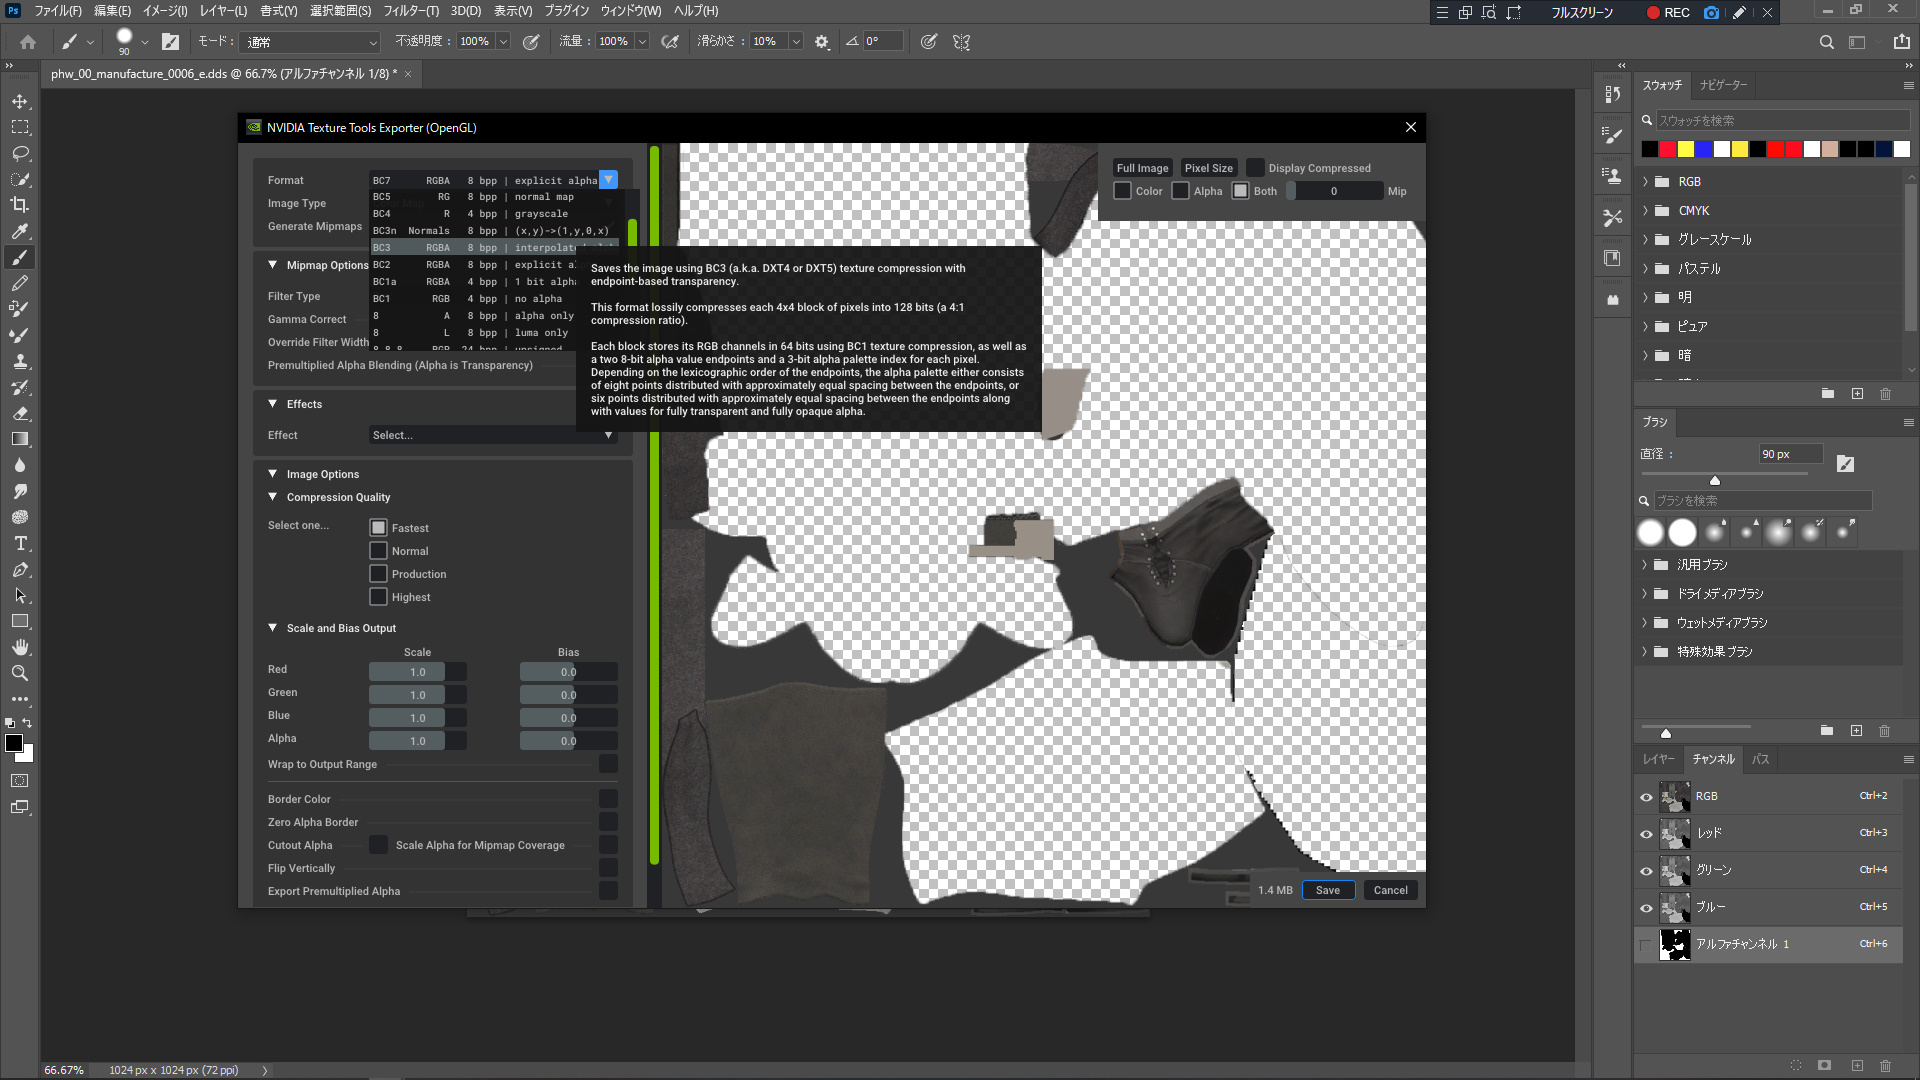Click the Hand tool icon

20,647
